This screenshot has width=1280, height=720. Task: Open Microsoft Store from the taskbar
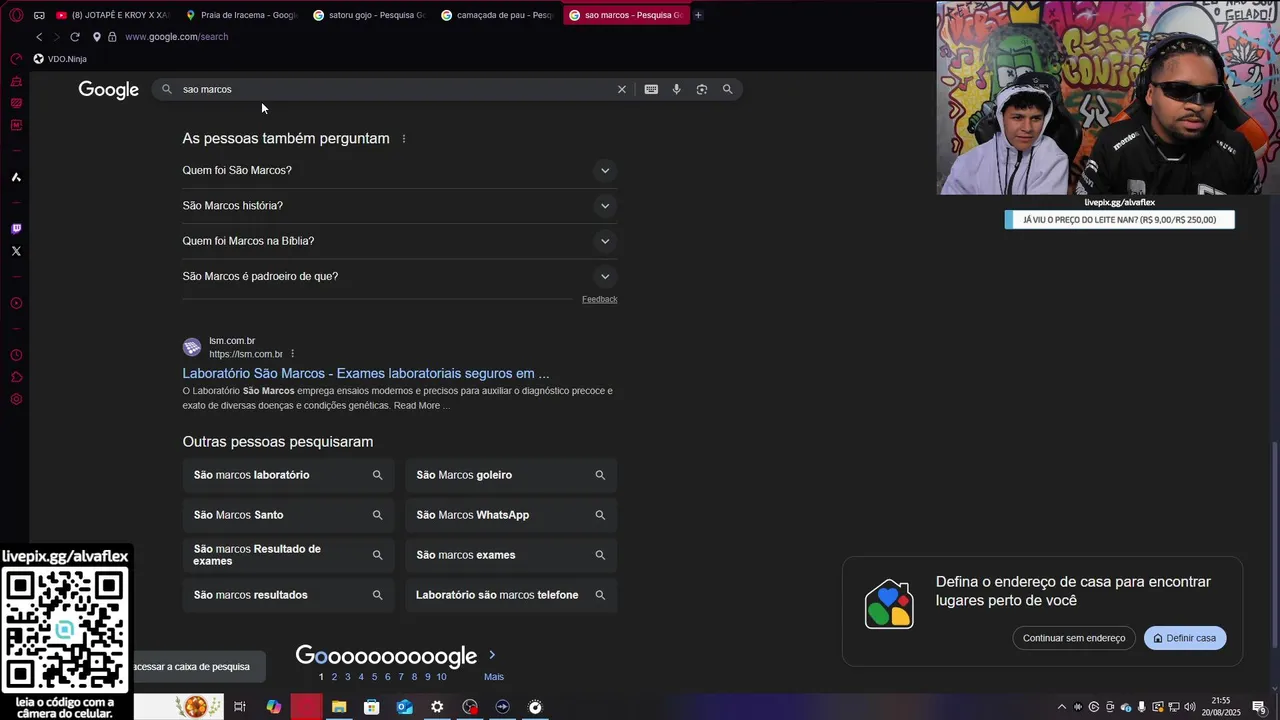click(x=372, y=707)
